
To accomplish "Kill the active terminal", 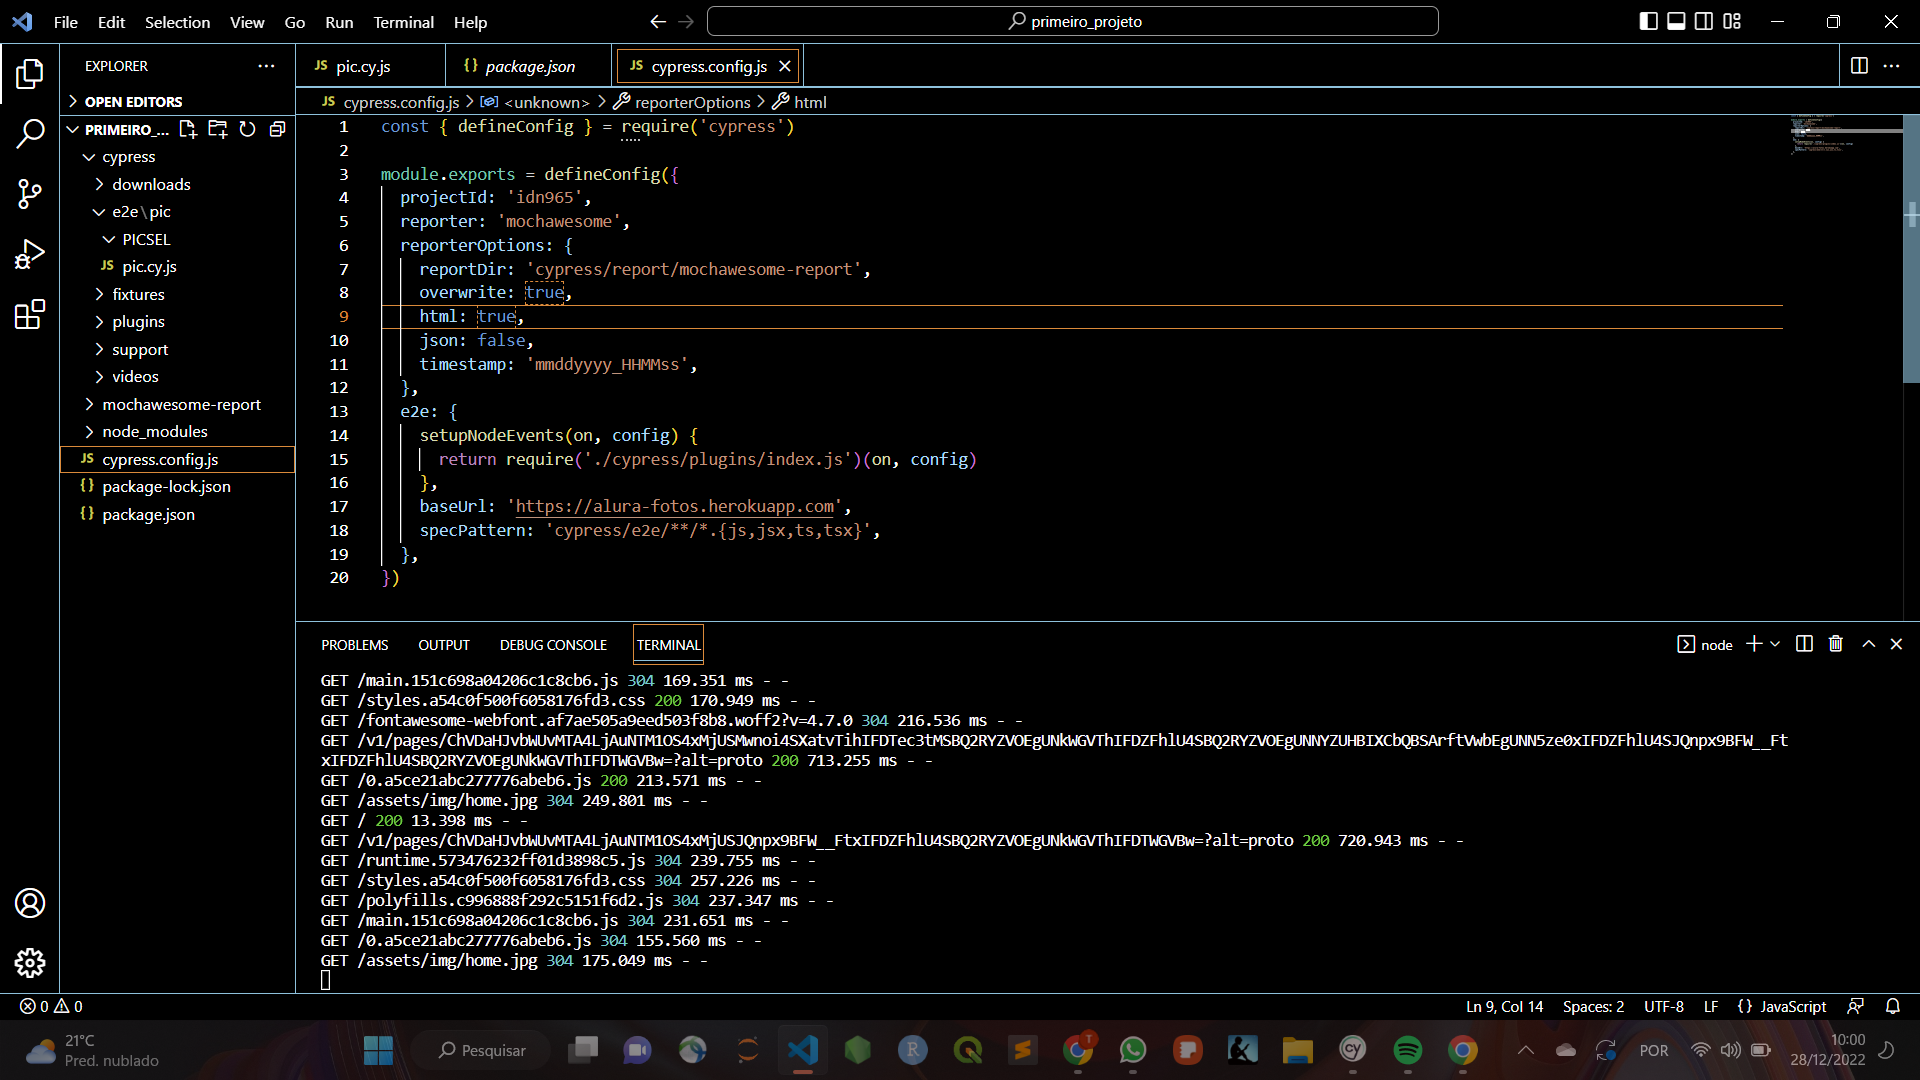I will coord(1836,644).
